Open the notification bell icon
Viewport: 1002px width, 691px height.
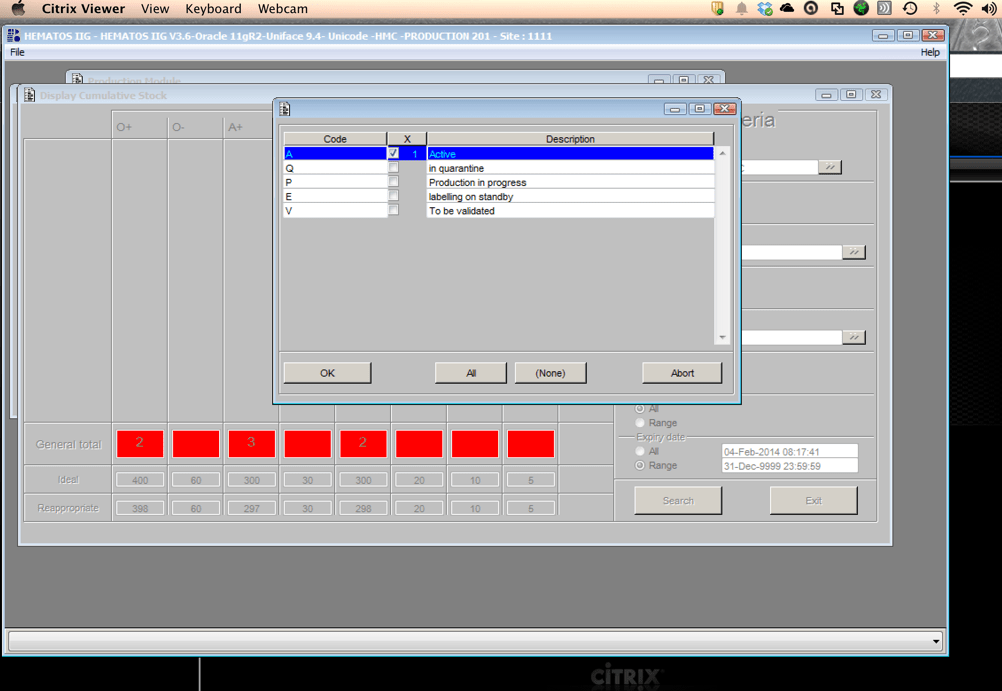[x=741, y=9]
